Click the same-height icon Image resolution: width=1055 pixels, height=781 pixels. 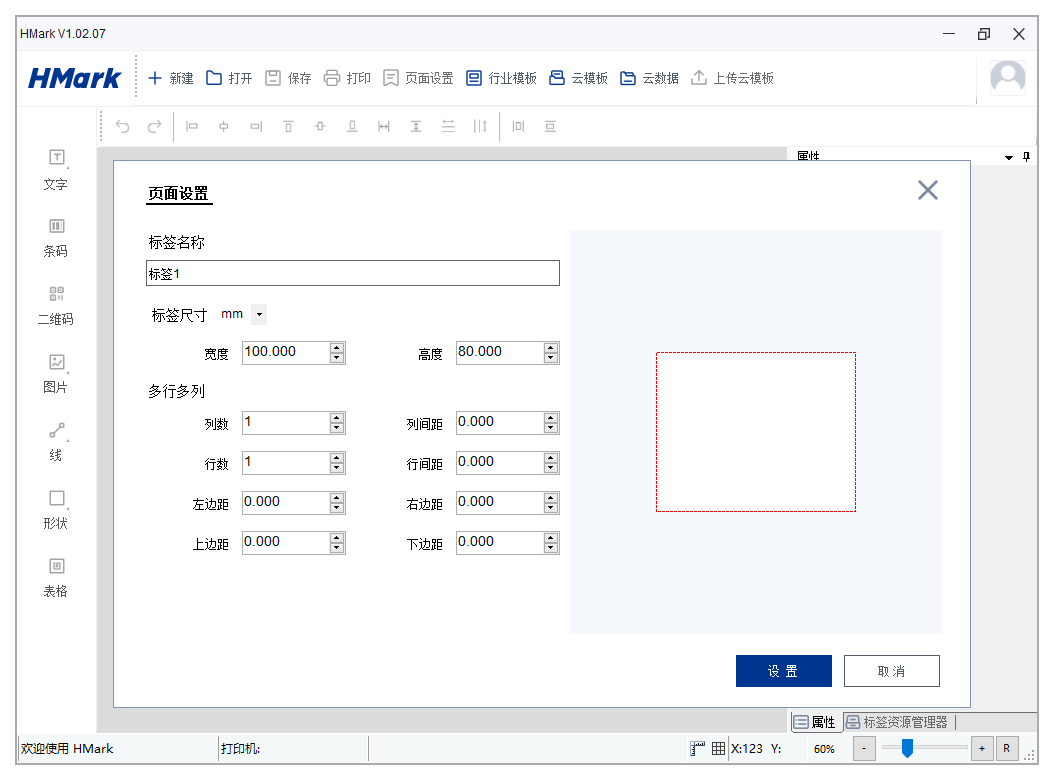pos(416,126)
